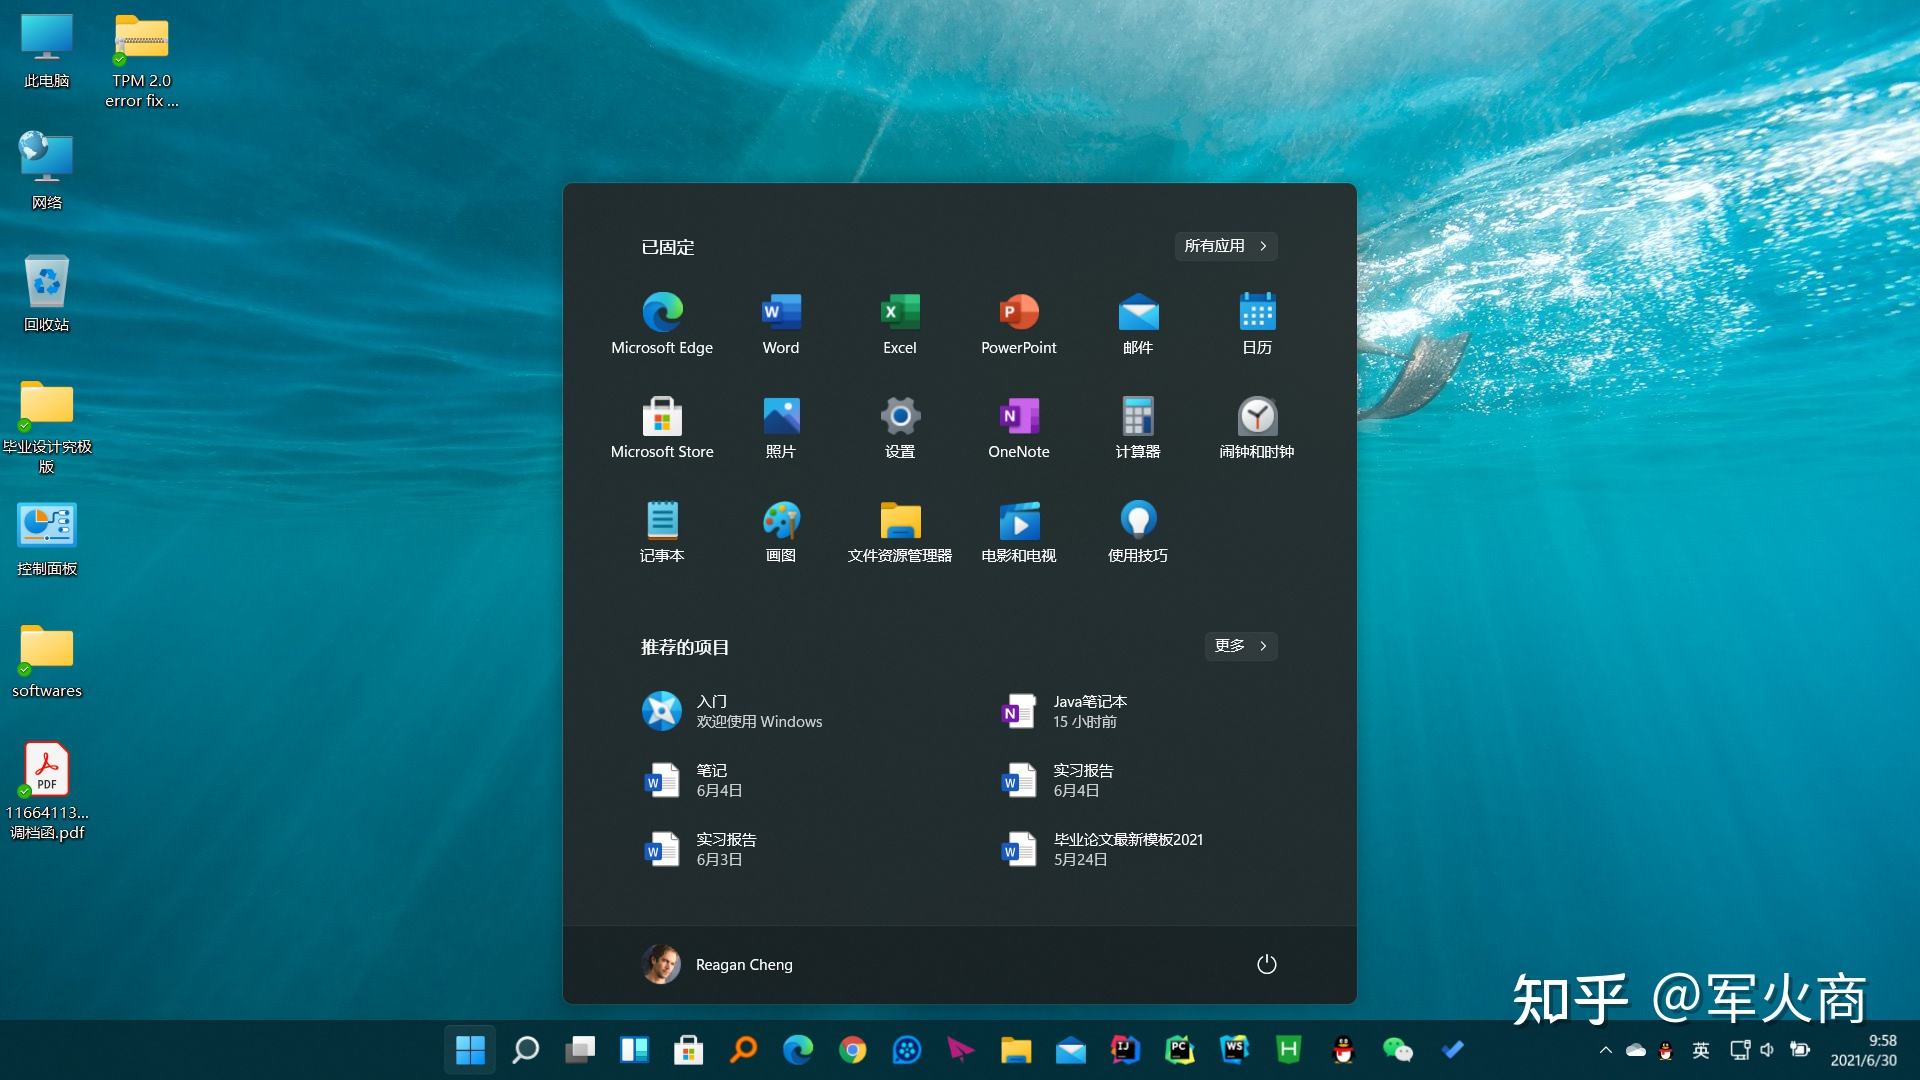The height and width of the screenshot is (1080, 1920).
Task: Open the 邮件 (Mail) pinned app
Action: click(1138, 324)
